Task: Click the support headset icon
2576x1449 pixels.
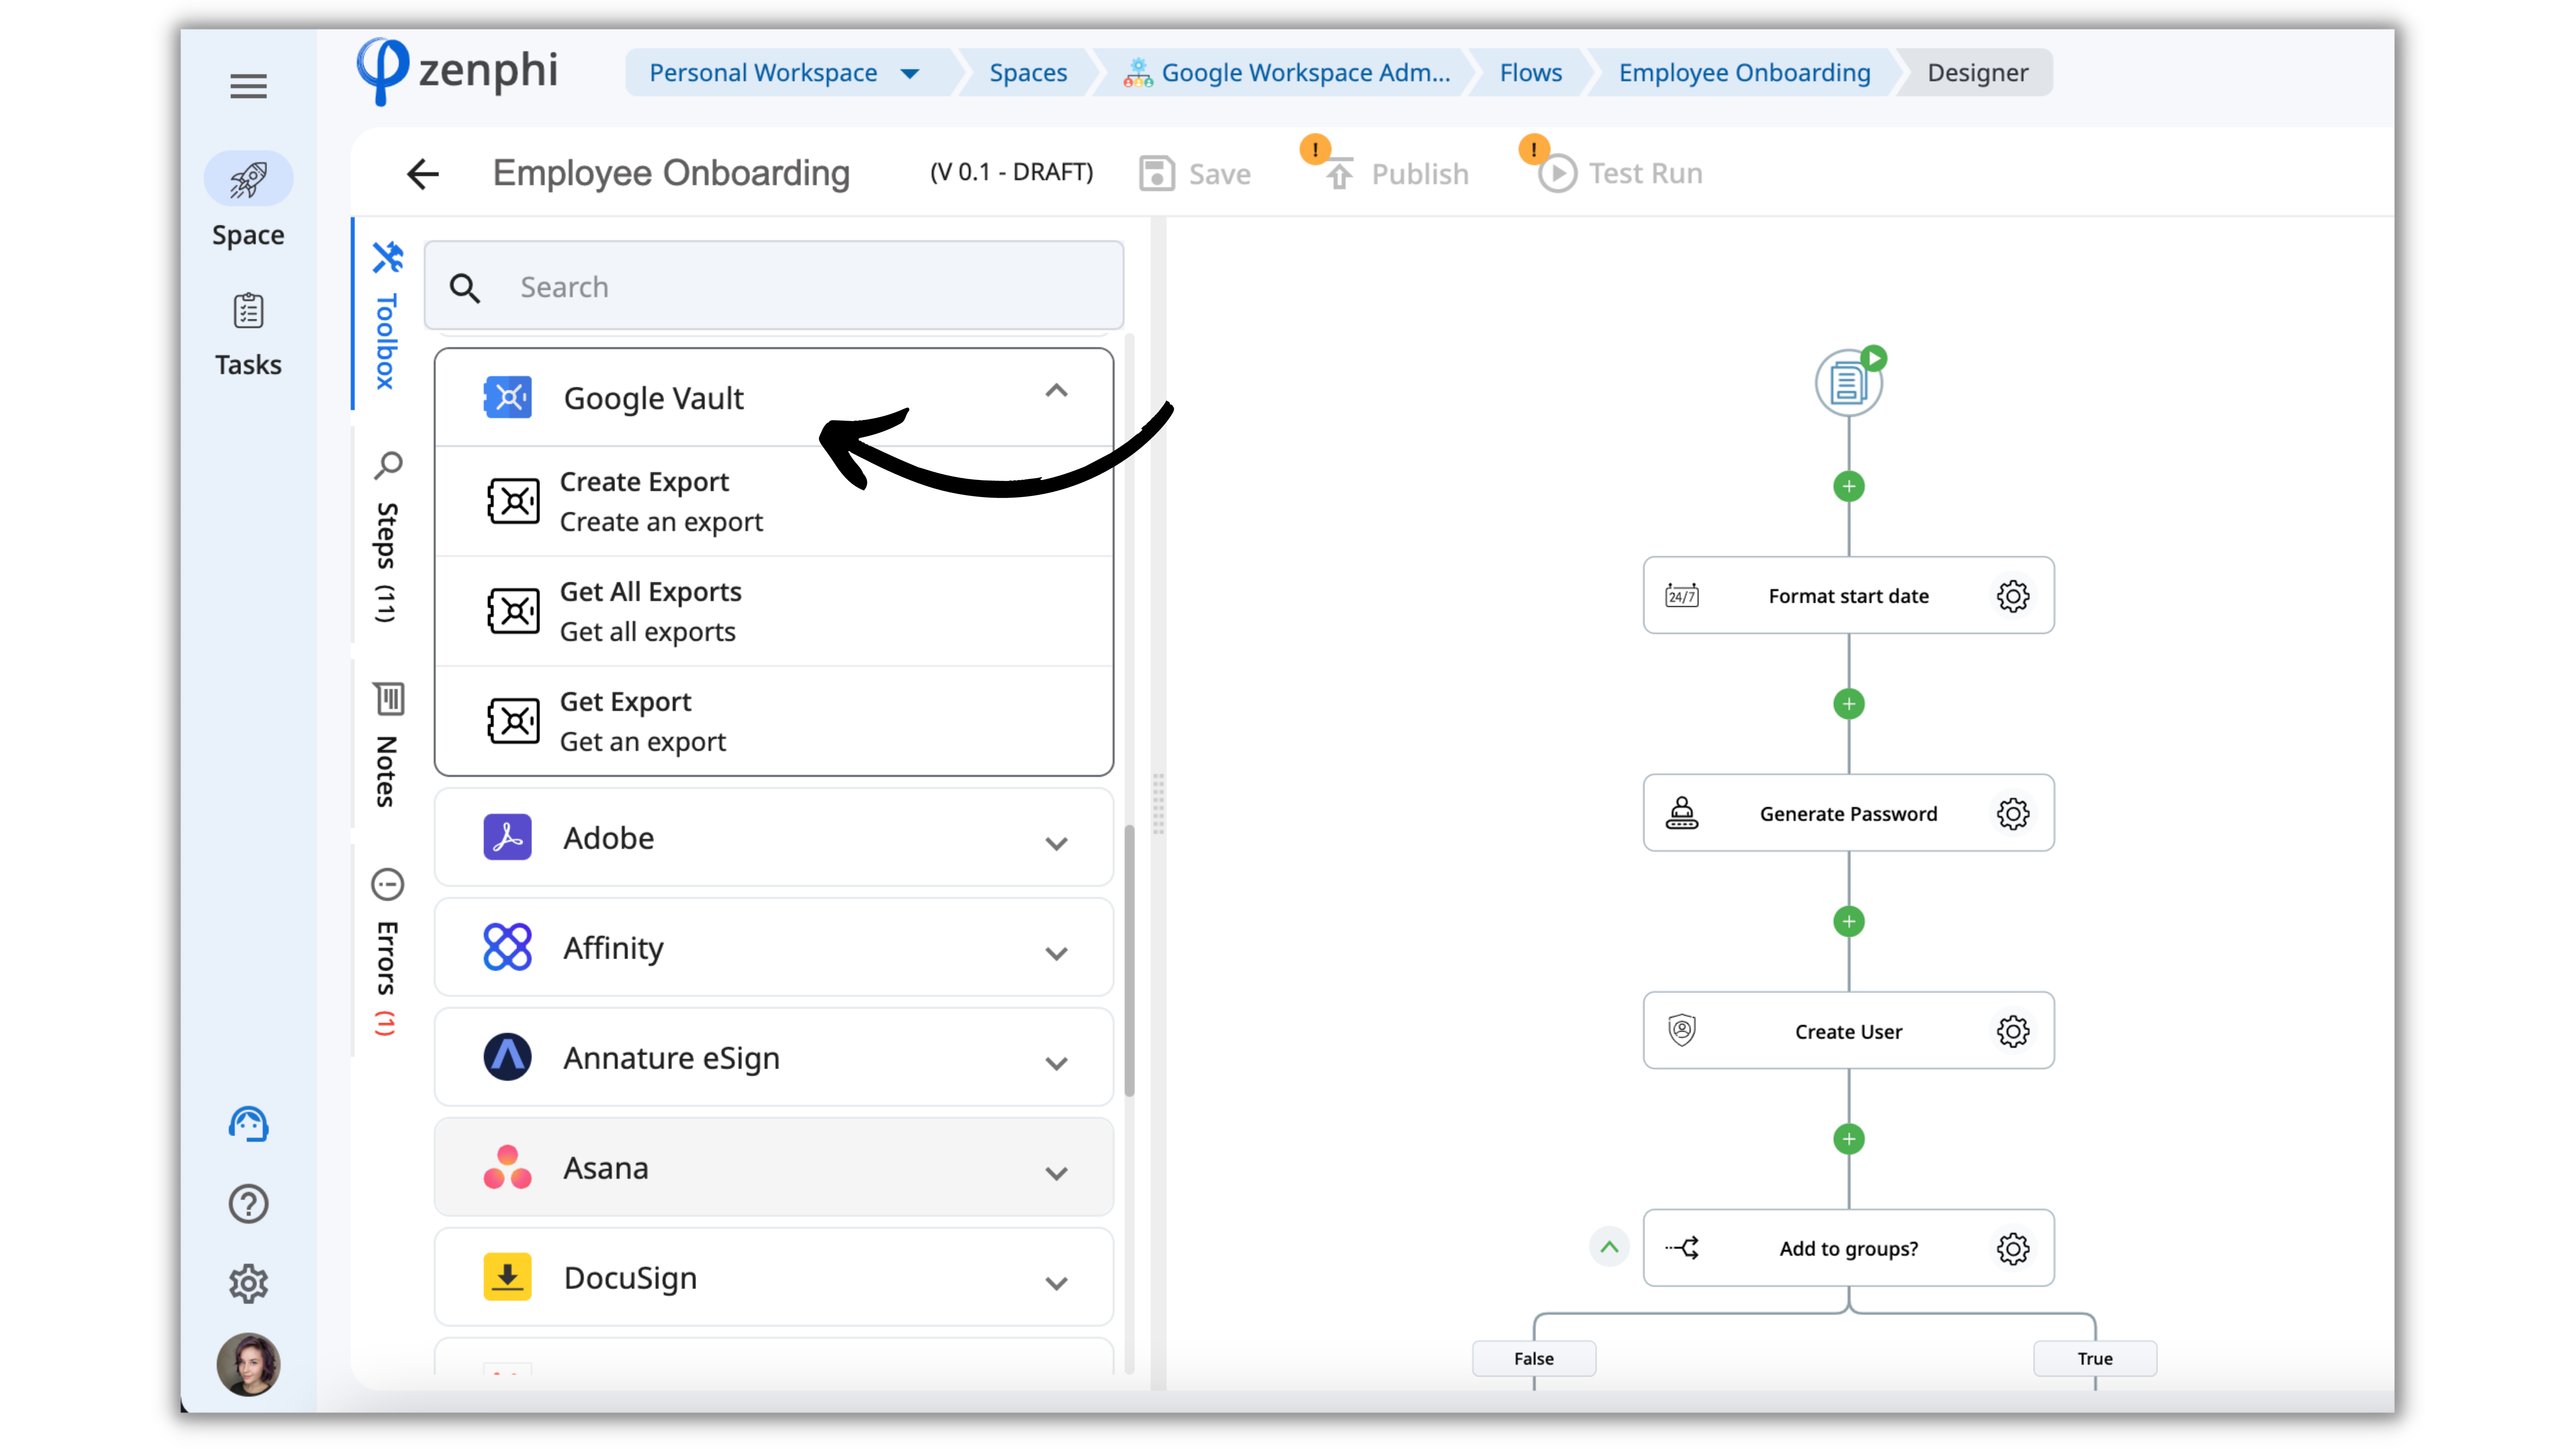Action: click(248, 1124)
